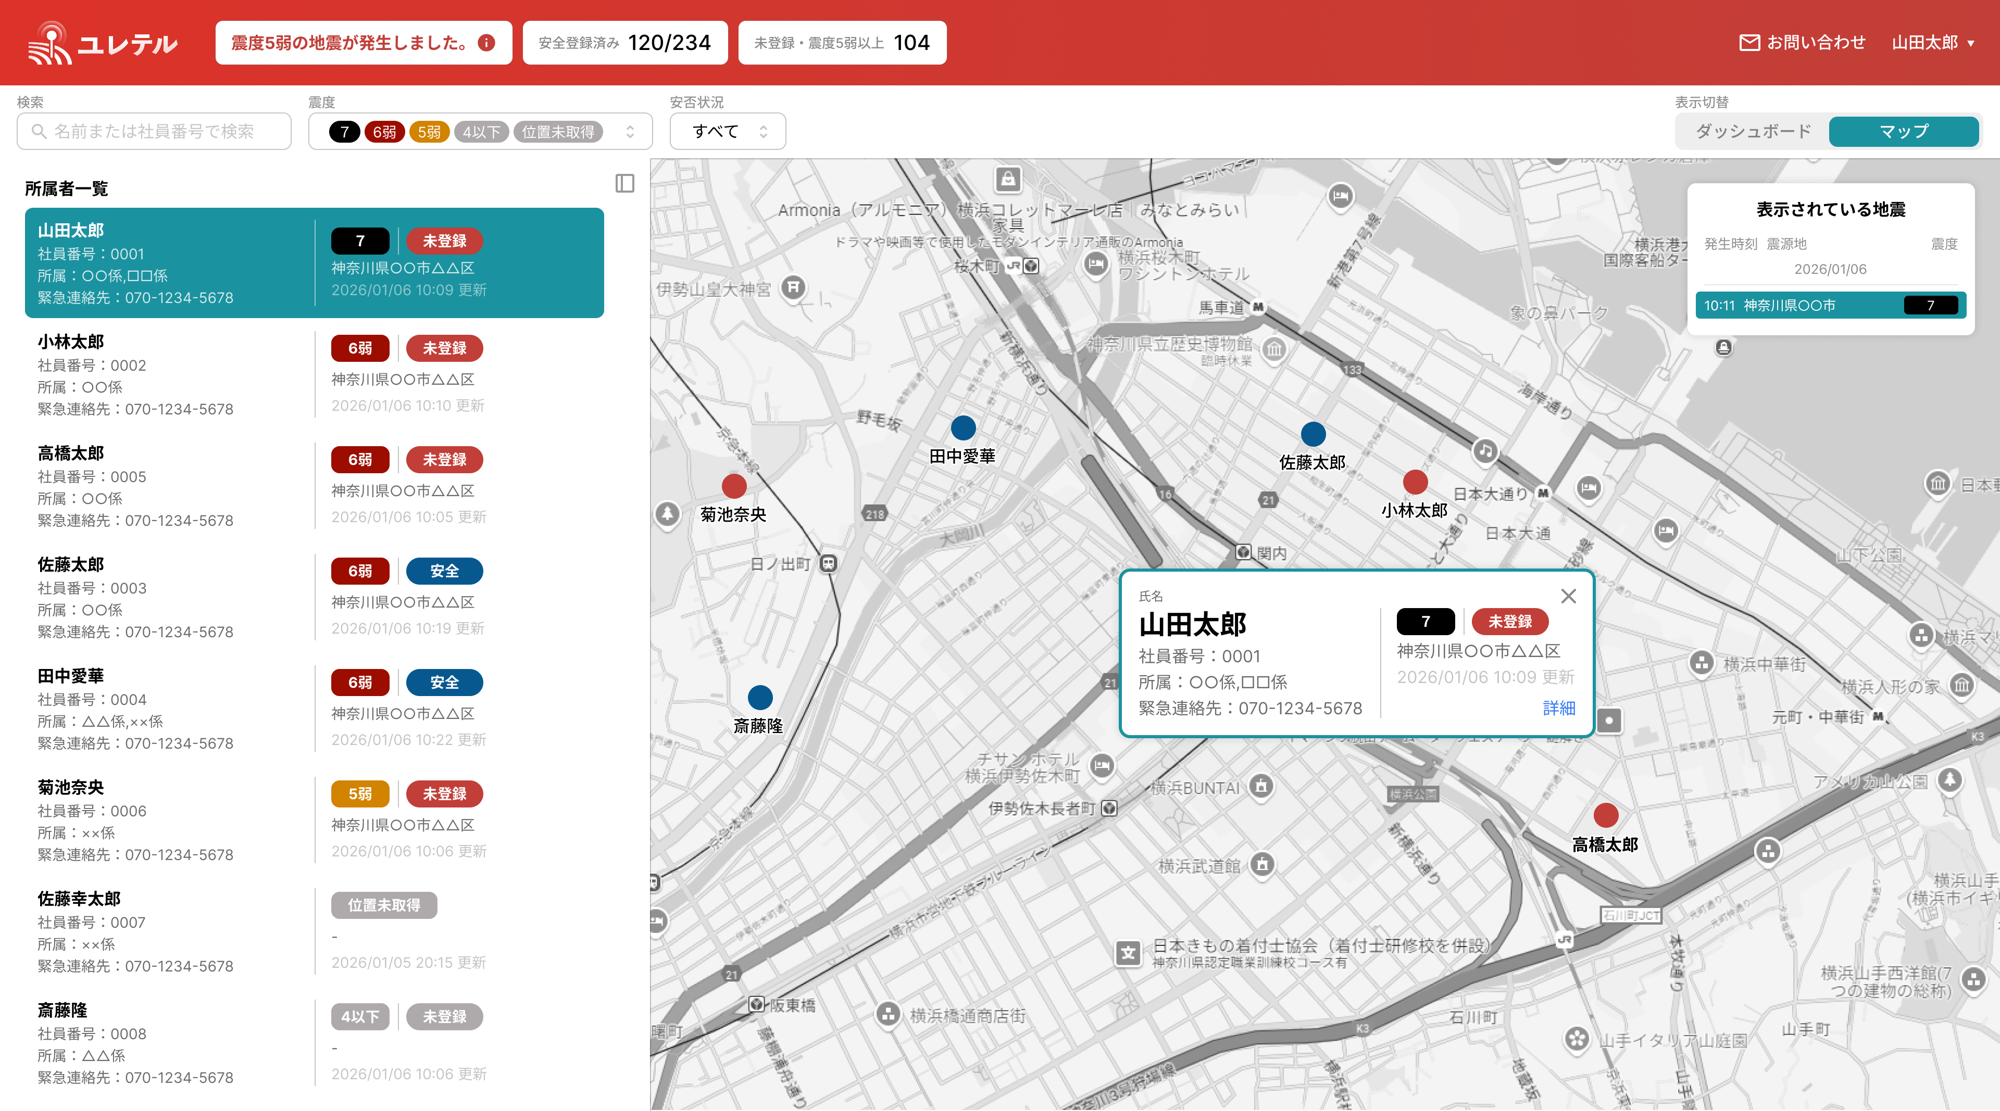Click the blue map pin for 田中愛華
This screenshot has width=2000, height=1111.
point(963,428)
